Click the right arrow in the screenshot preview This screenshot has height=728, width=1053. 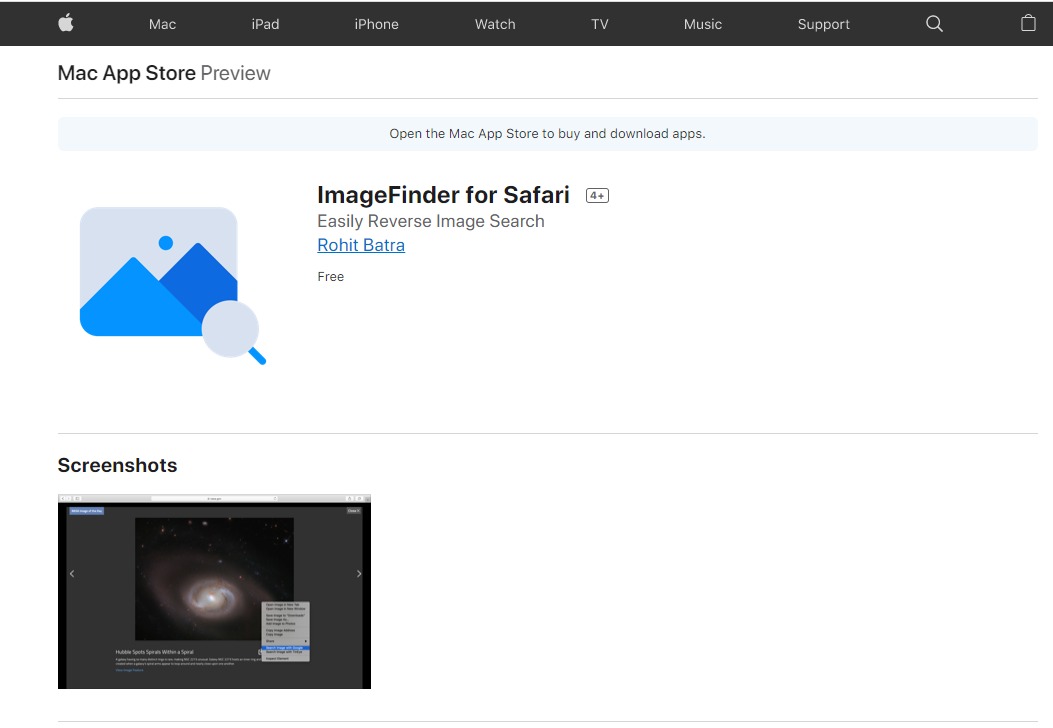359,574
